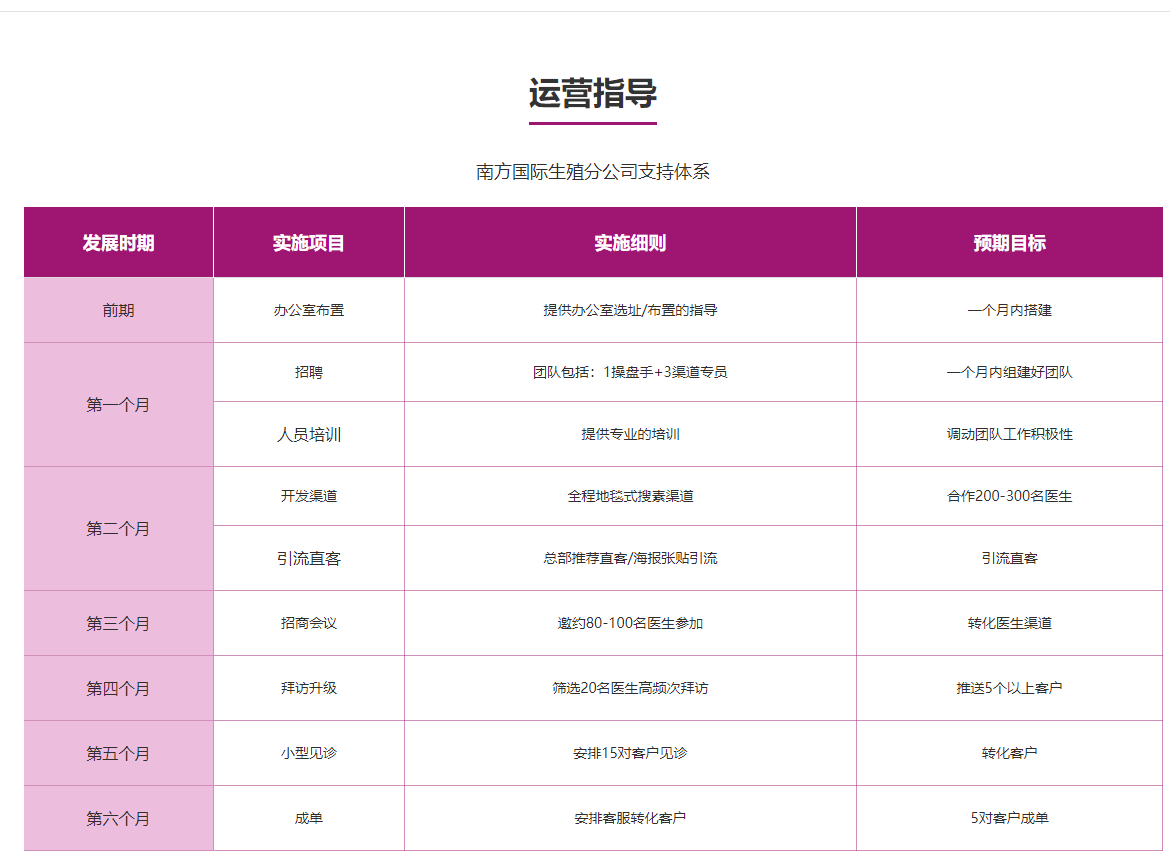
Task: Click the 引流直客 project cell
Action: coord(307,558)
